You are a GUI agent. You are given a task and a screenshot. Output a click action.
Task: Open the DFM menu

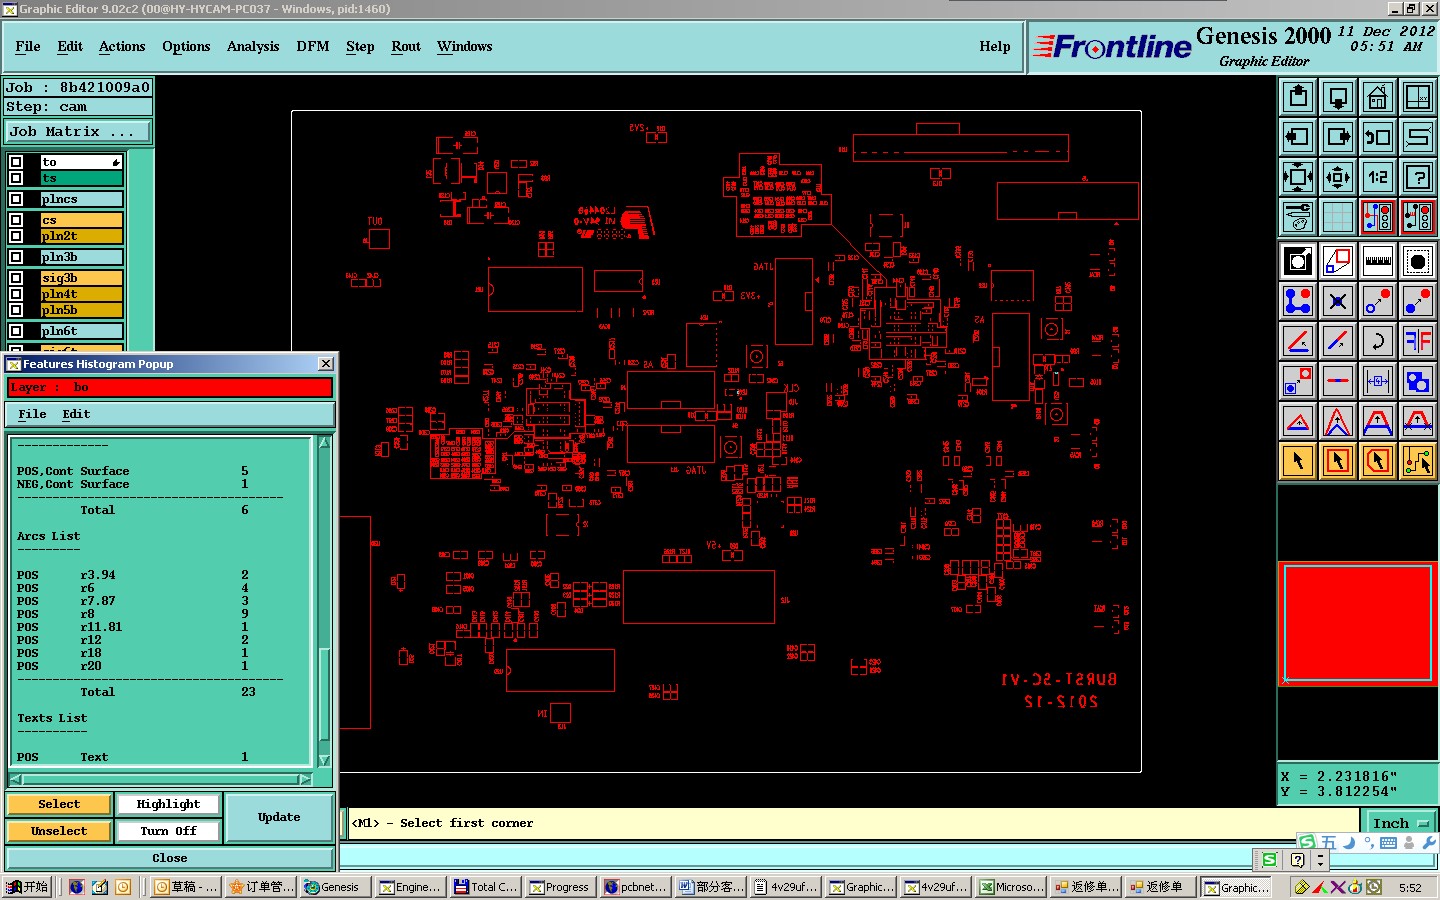pos(313,46)
